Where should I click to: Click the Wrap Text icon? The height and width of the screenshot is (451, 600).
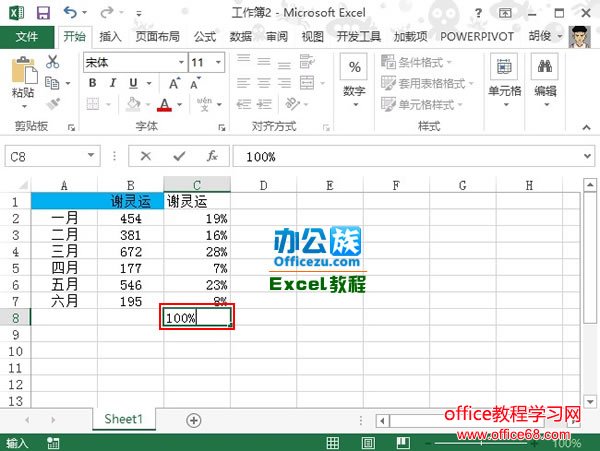point(307,61)
